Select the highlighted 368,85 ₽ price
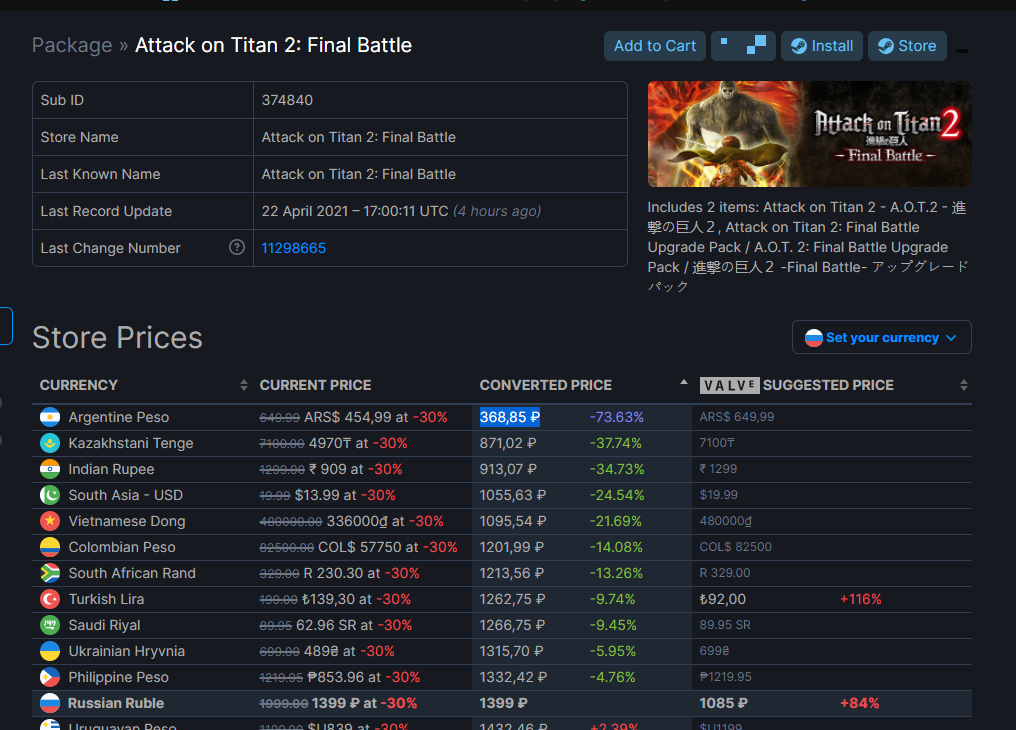 point(509,417)
